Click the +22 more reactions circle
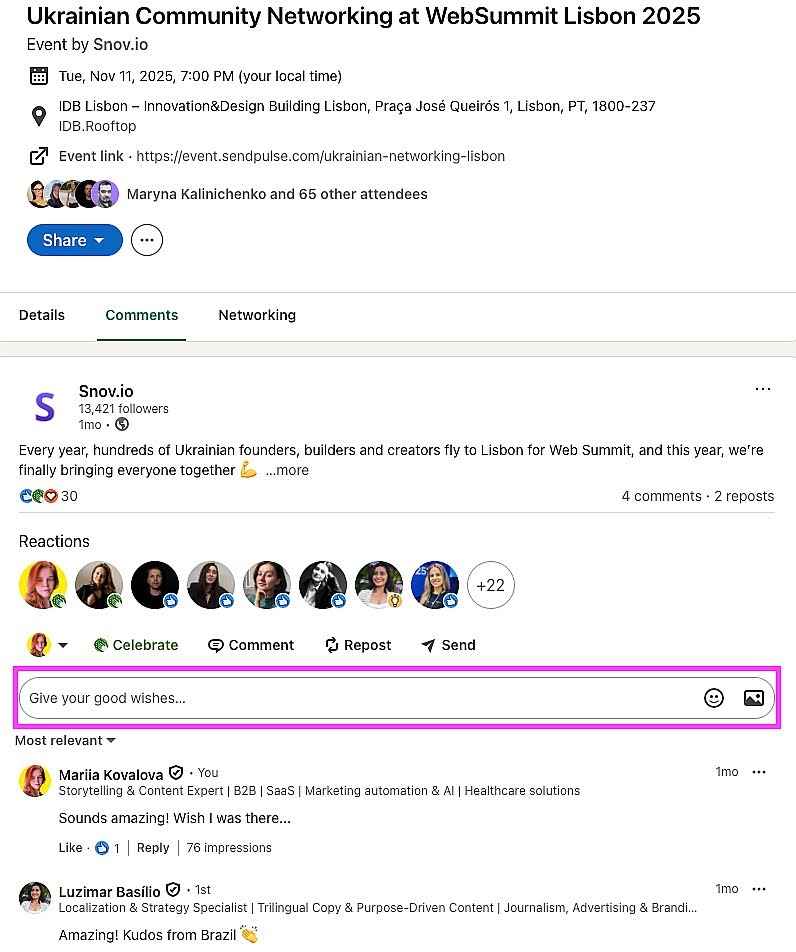The height and width of the screenshot is (952, 796). (490, 585)
